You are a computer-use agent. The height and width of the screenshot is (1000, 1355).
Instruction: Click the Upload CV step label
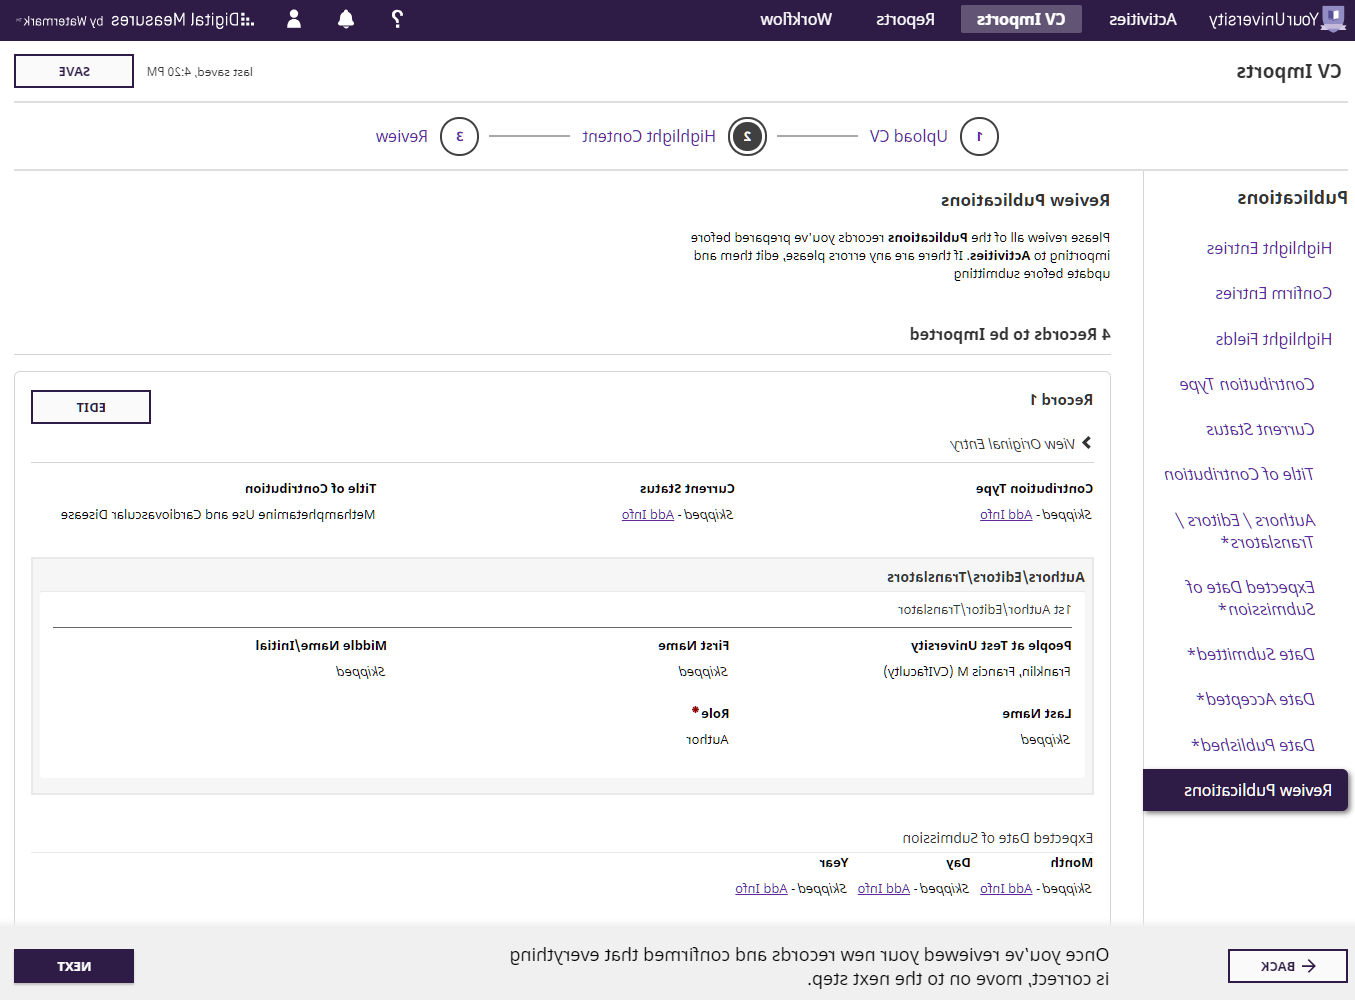point(908,136)
